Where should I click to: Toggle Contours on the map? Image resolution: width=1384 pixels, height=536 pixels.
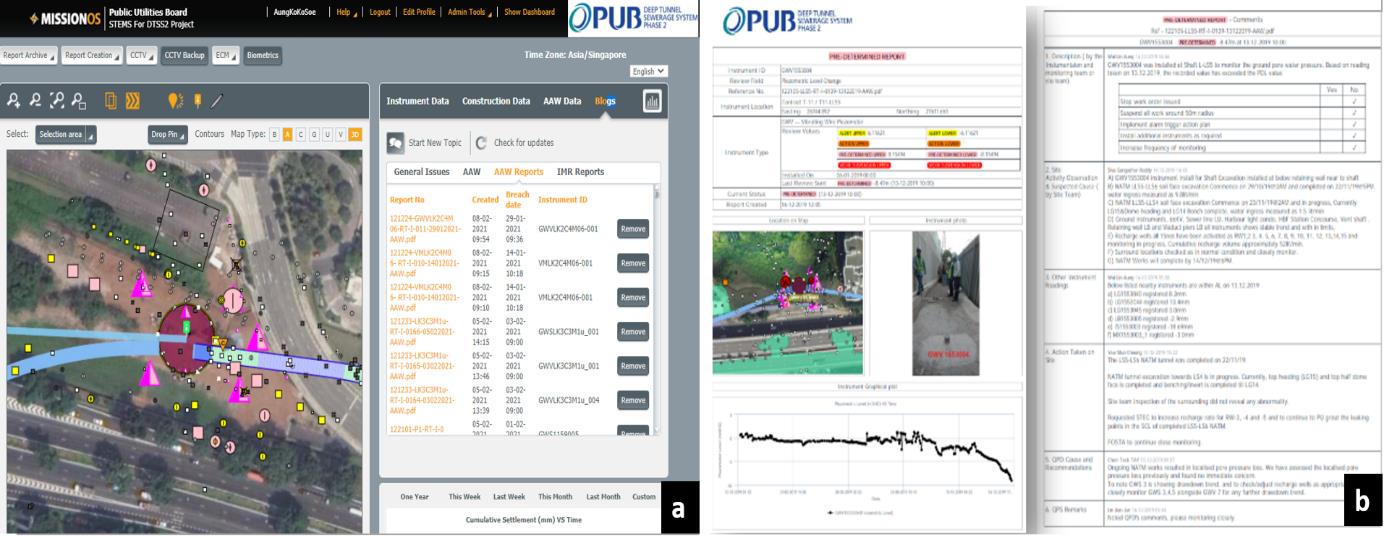[209, 133]
